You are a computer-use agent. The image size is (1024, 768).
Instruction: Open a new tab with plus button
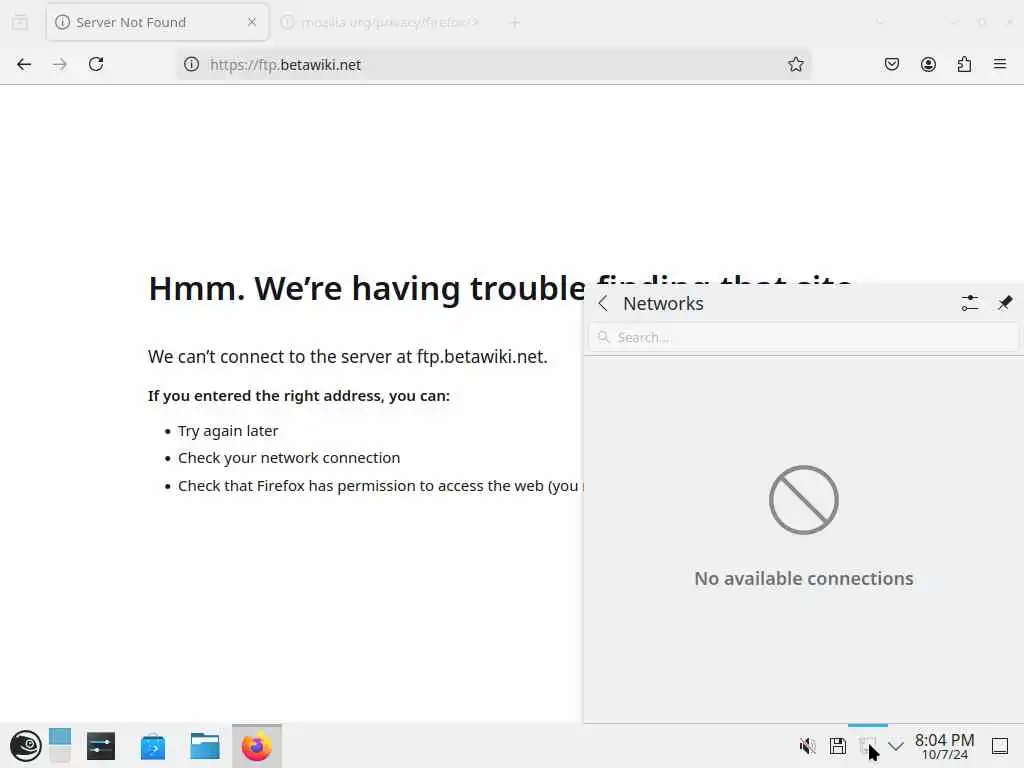(515, 23)
